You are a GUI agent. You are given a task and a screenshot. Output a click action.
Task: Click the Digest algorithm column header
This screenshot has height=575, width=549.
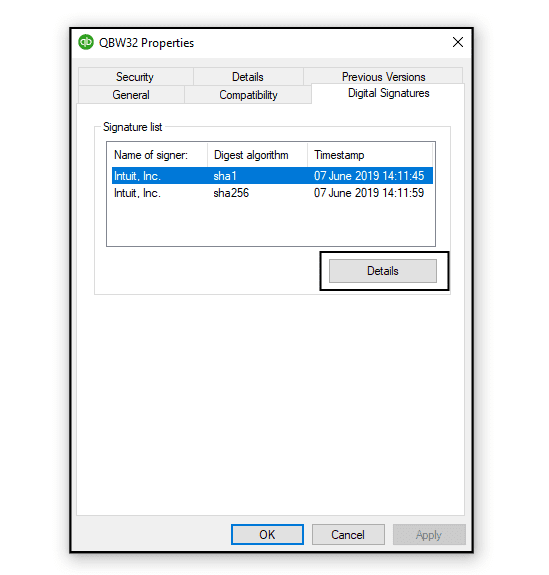(x=257, y=155)
